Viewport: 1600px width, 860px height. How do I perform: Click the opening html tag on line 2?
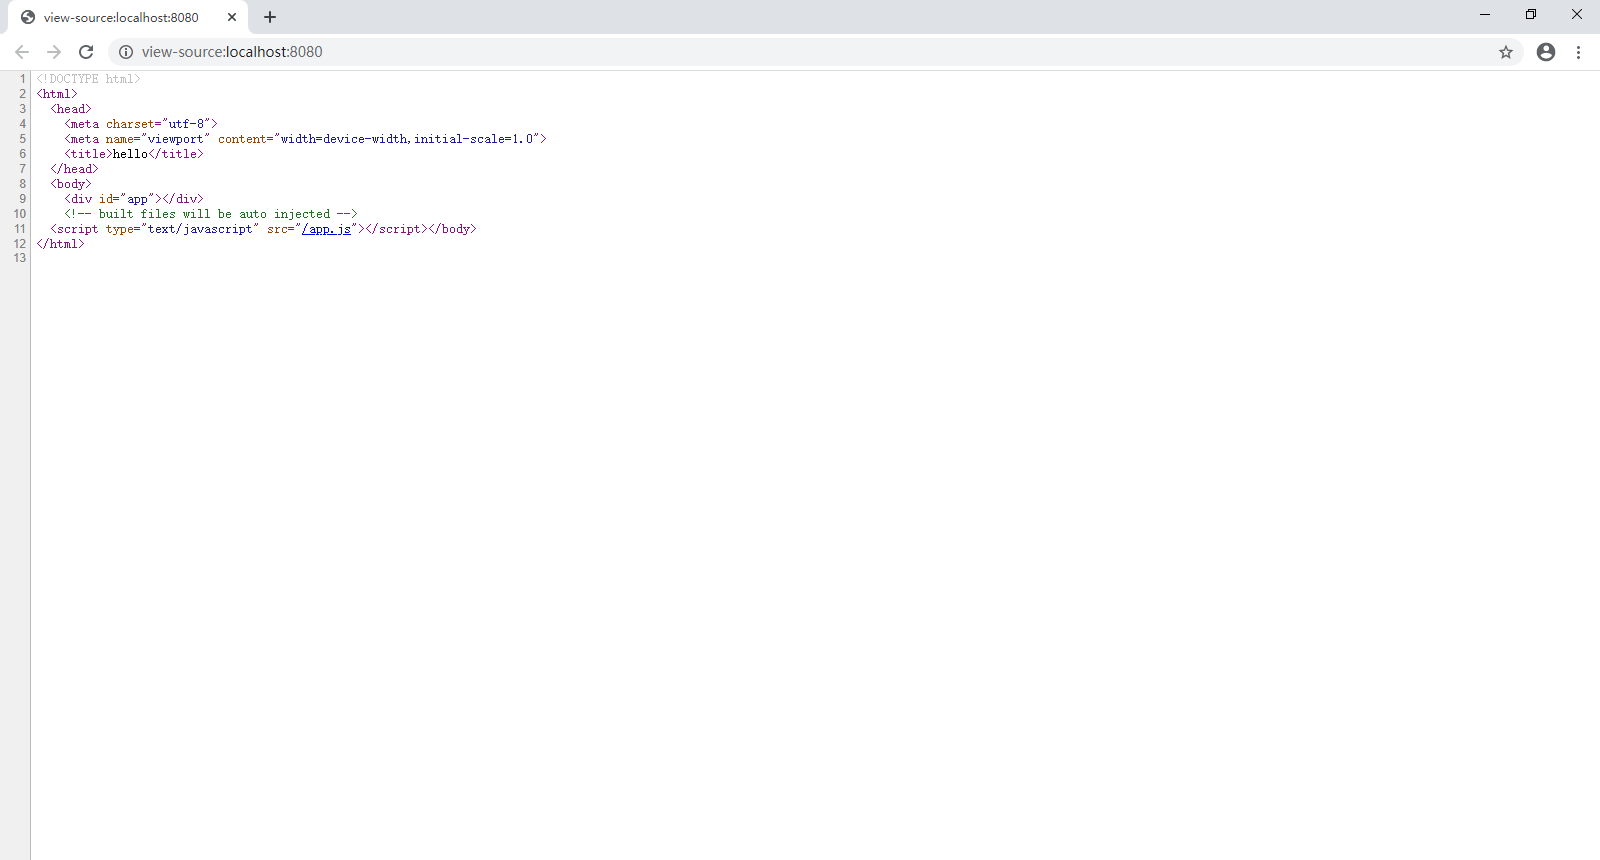pyautogui.click(x=57, y=94)
